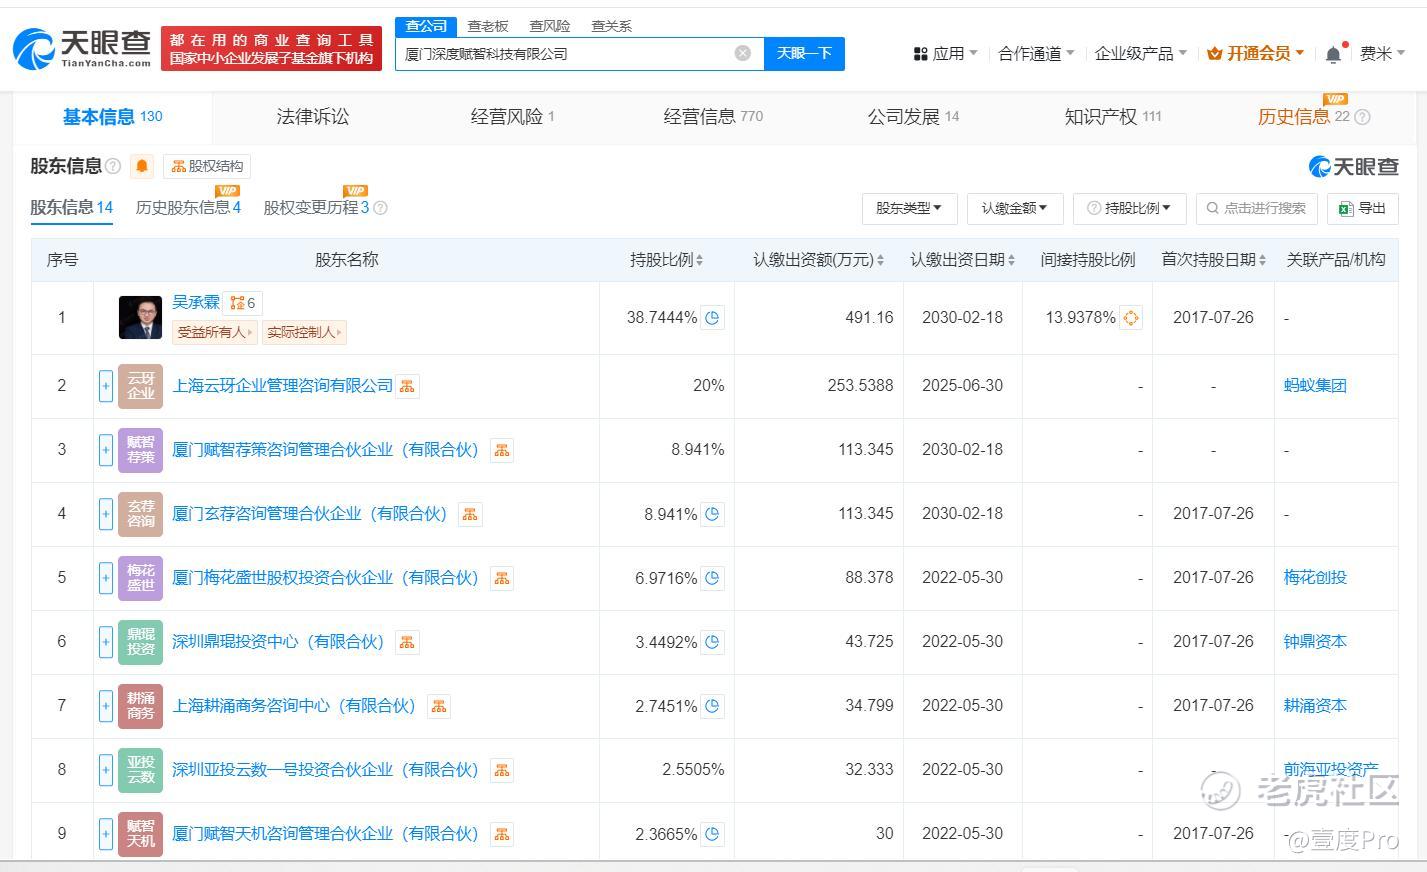Expand row for 上海云玡企业管理咨询有限公司
The height and width of the screenshot is (872, 1427).
(x=105, y=386)
